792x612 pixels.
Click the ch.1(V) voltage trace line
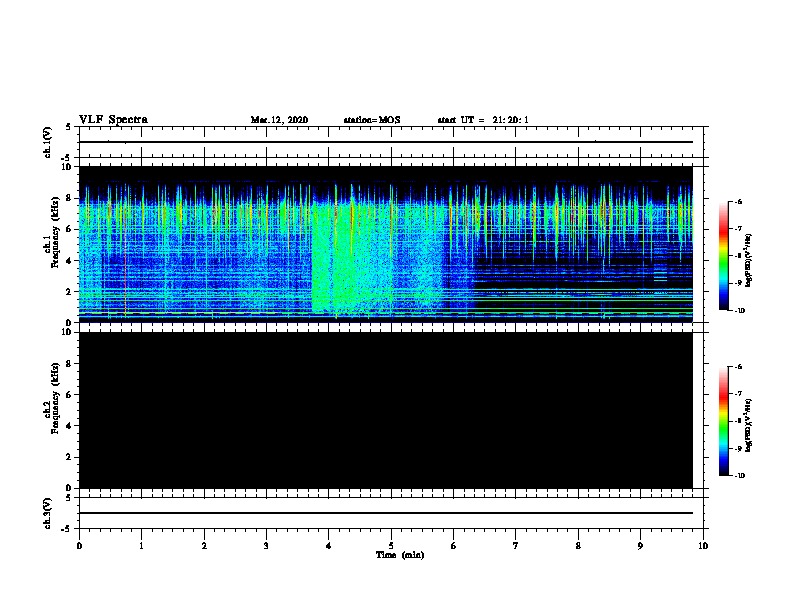[x=386, y=142]
